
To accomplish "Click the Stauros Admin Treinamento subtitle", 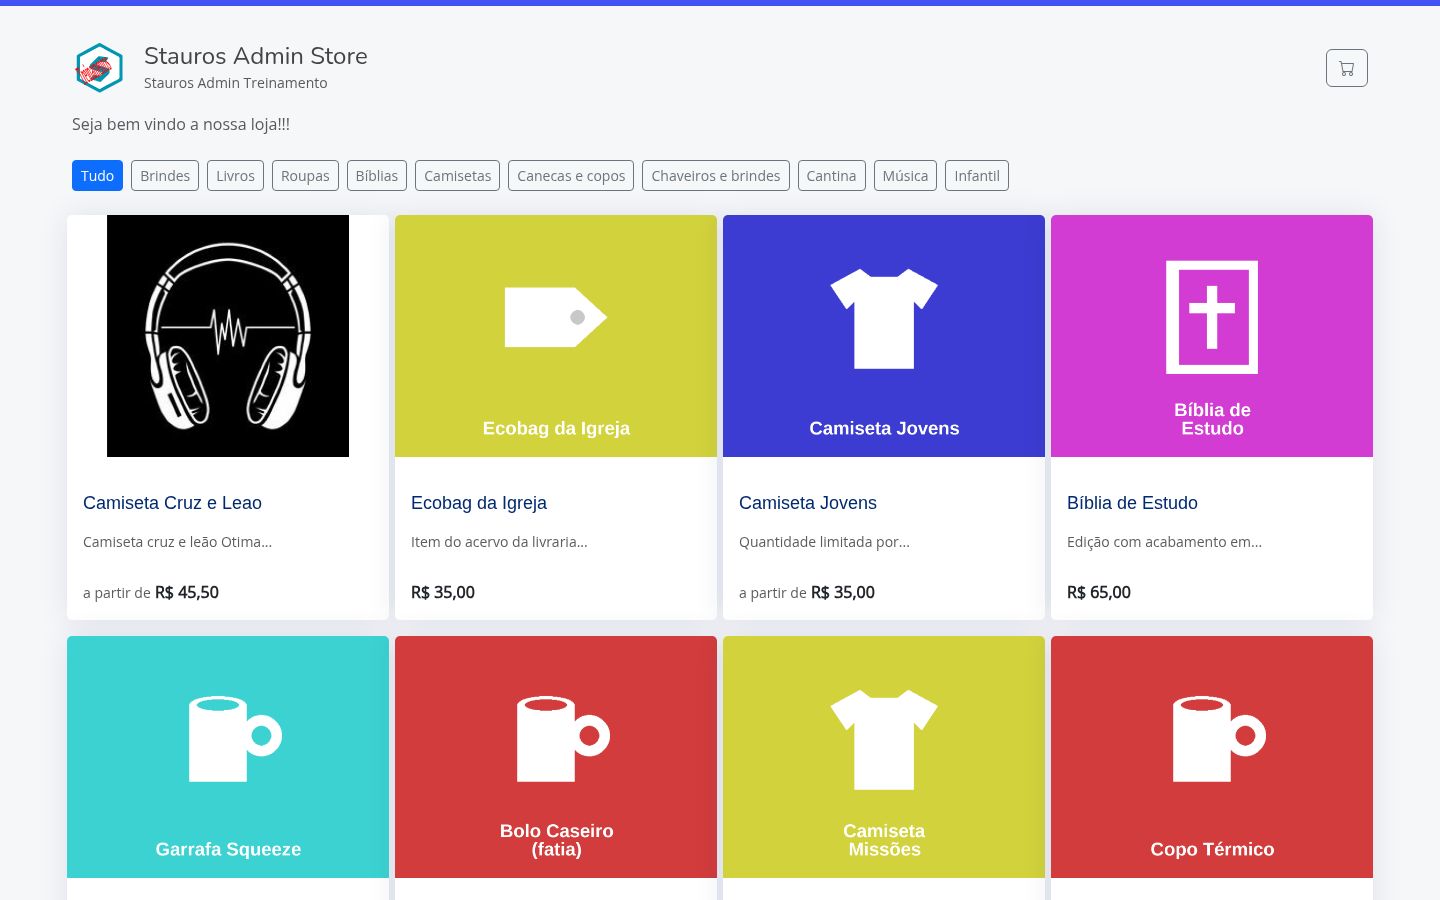I will [x=236, y=83].
